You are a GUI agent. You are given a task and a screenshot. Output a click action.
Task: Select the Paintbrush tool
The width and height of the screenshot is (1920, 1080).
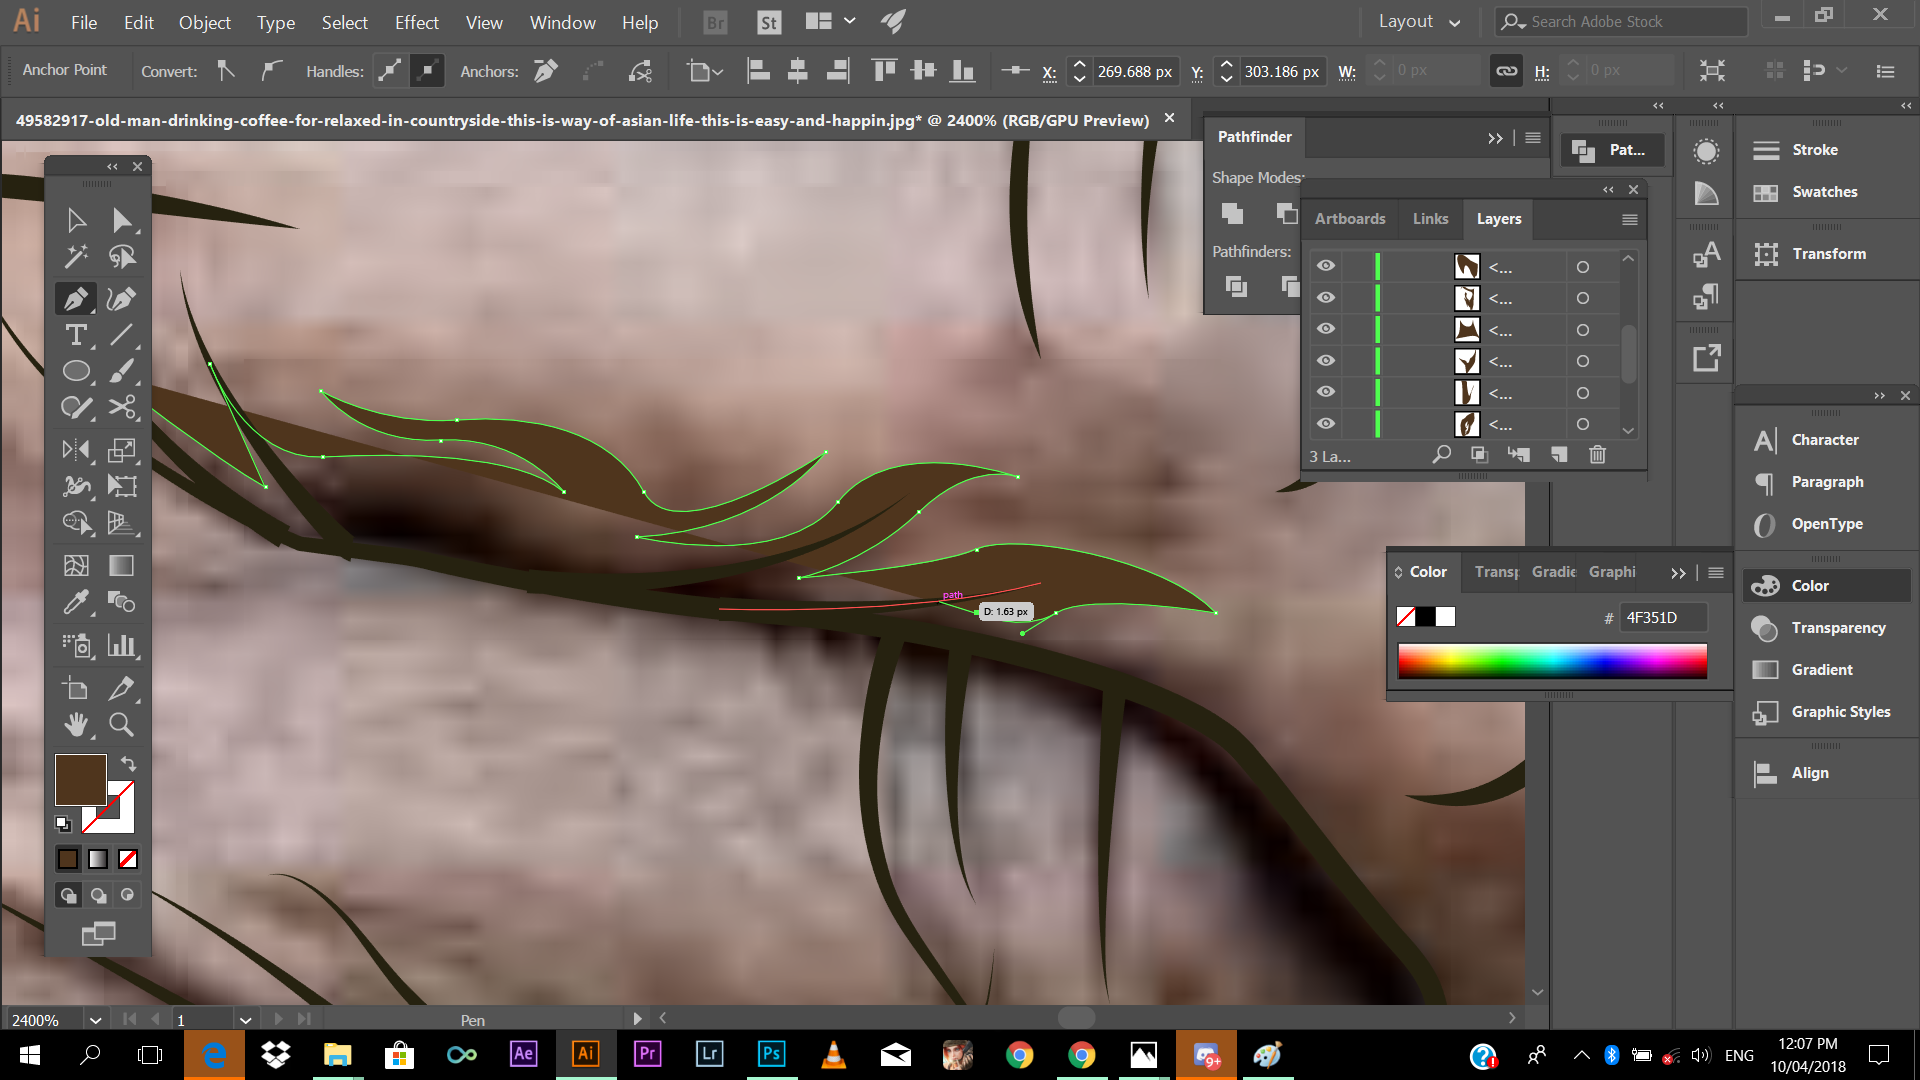pyautogui.click(x=122, y=372)
